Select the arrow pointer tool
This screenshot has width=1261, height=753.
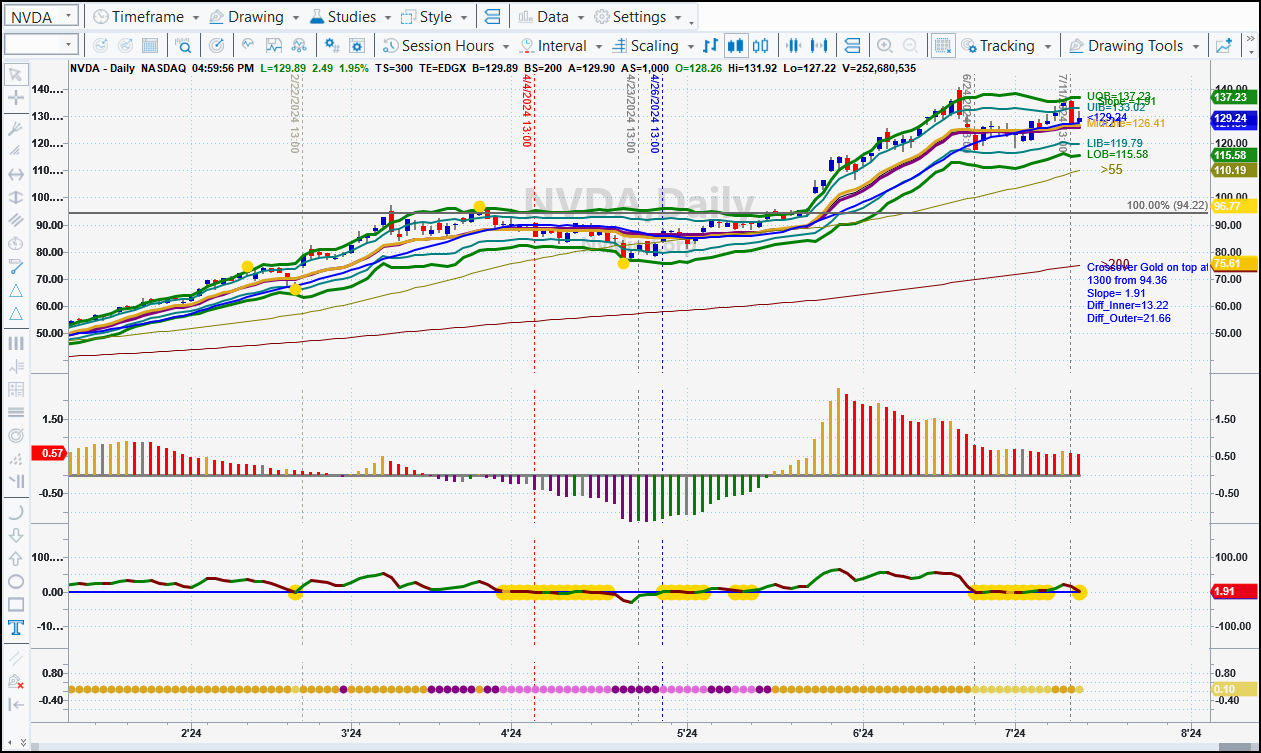point(16,75)
